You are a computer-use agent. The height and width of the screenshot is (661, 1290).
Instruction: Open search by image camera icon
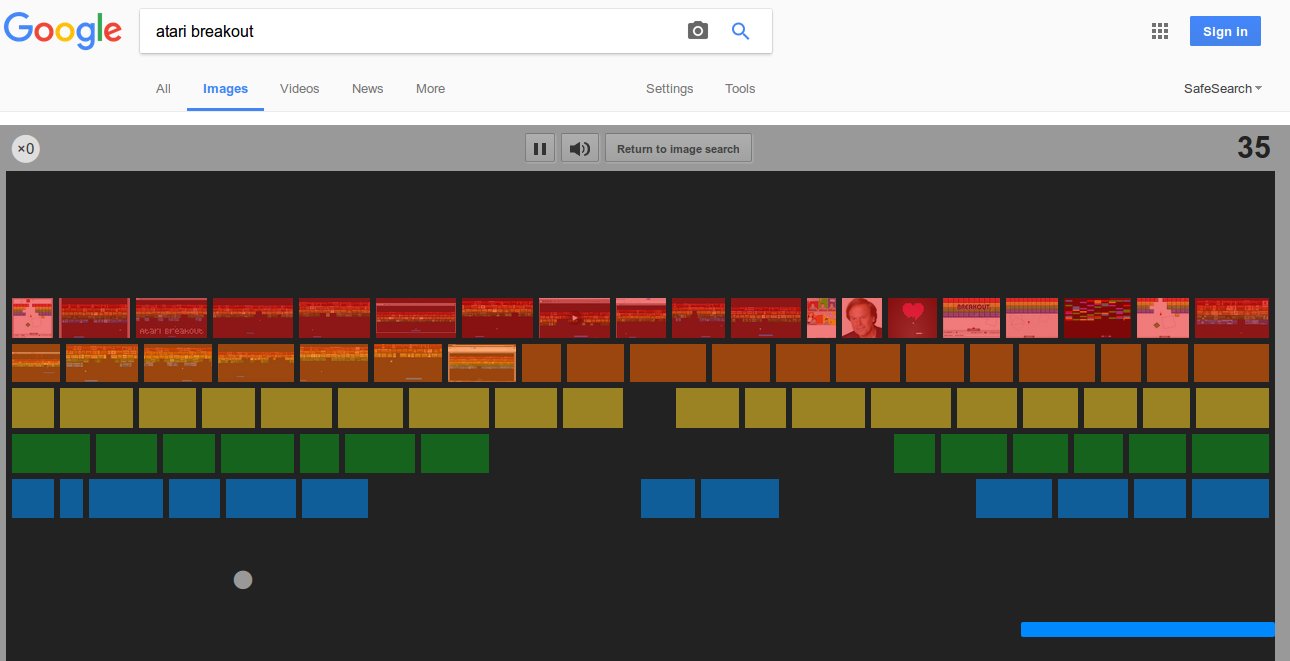(x=698, y=31)
